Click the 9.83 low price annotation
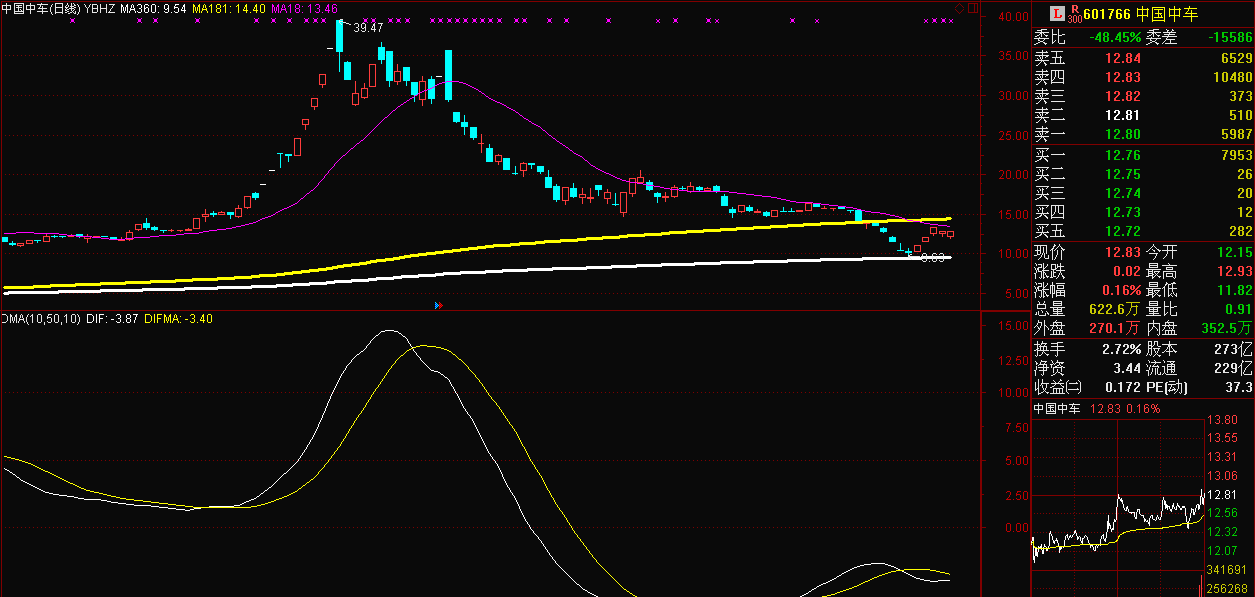The width and height of the screenshot is (1255, 597). 933,258
